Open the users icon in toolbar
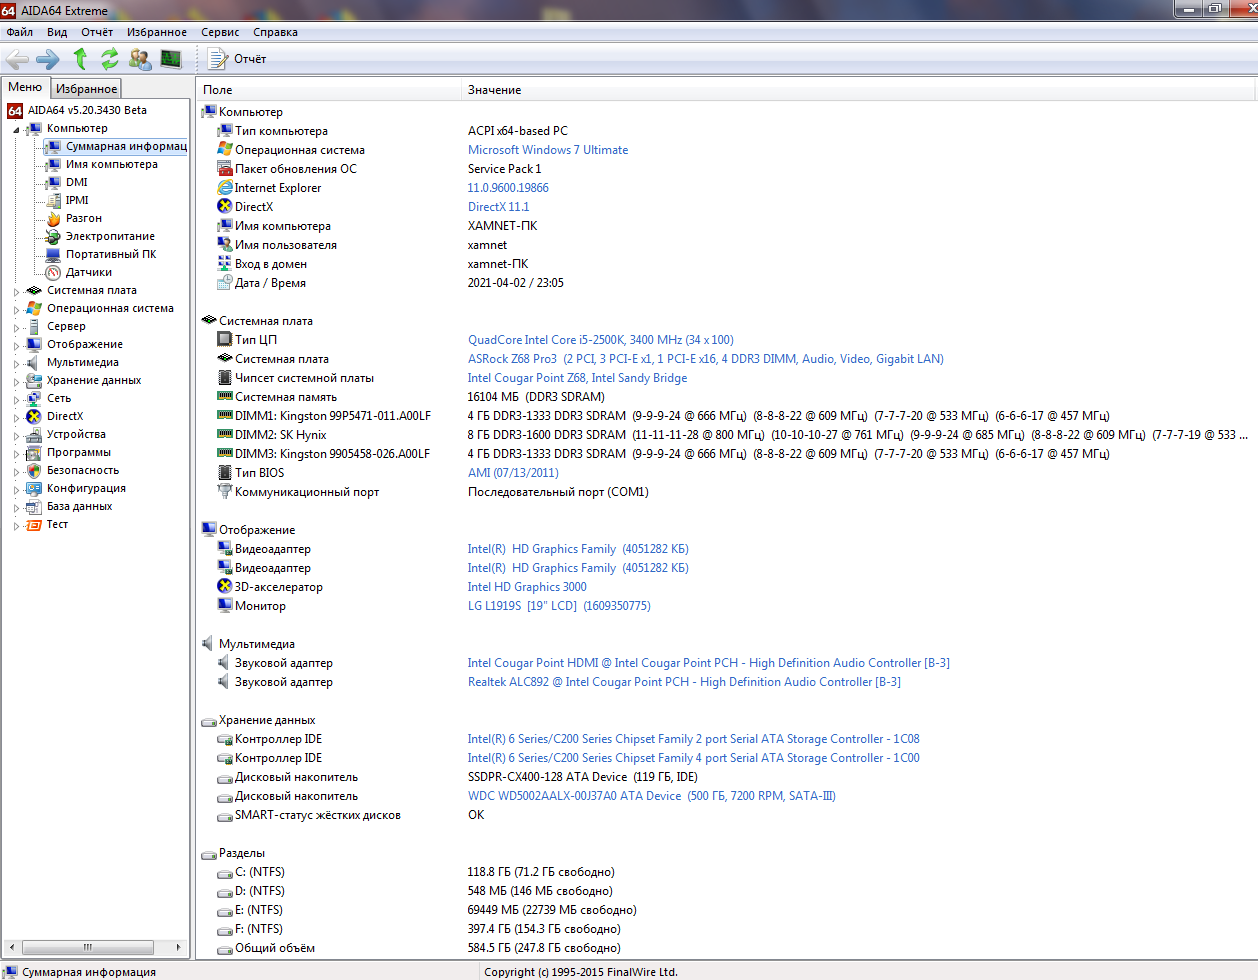1258x980 pixels. click(x=140, y=59)
